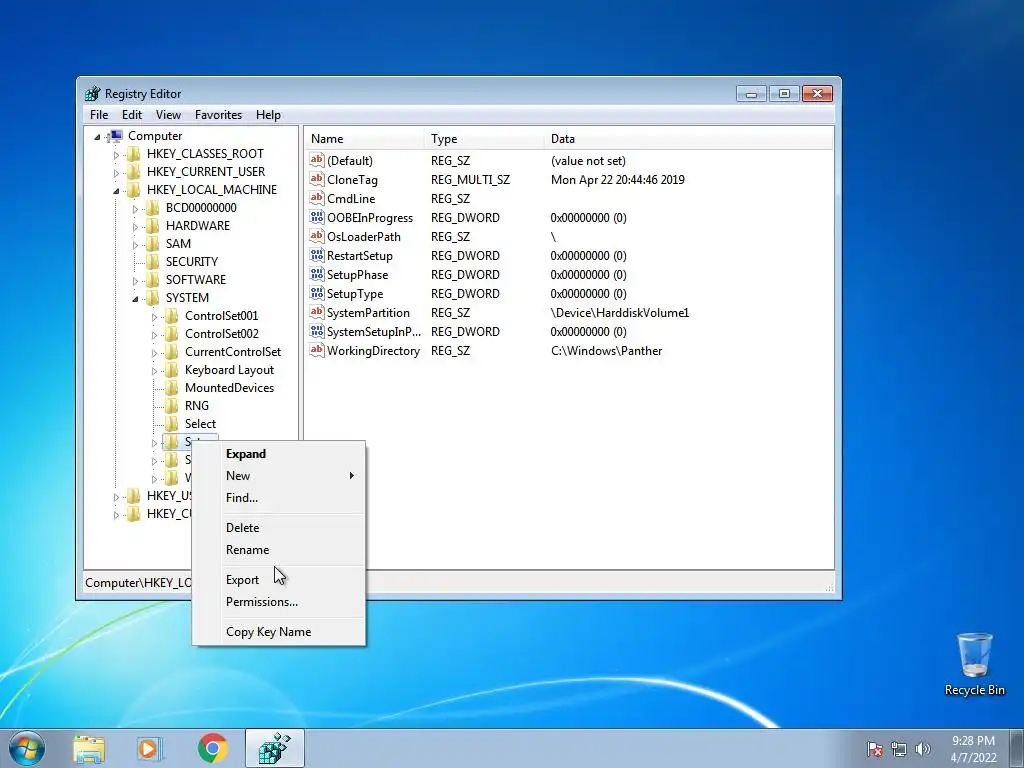Expand the ControlSet001 node arrow

tap(154, 317)
